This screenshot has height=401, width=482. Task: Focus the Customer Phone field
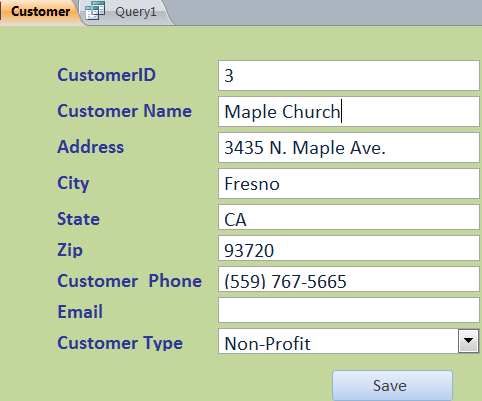(x=349, y=279)
